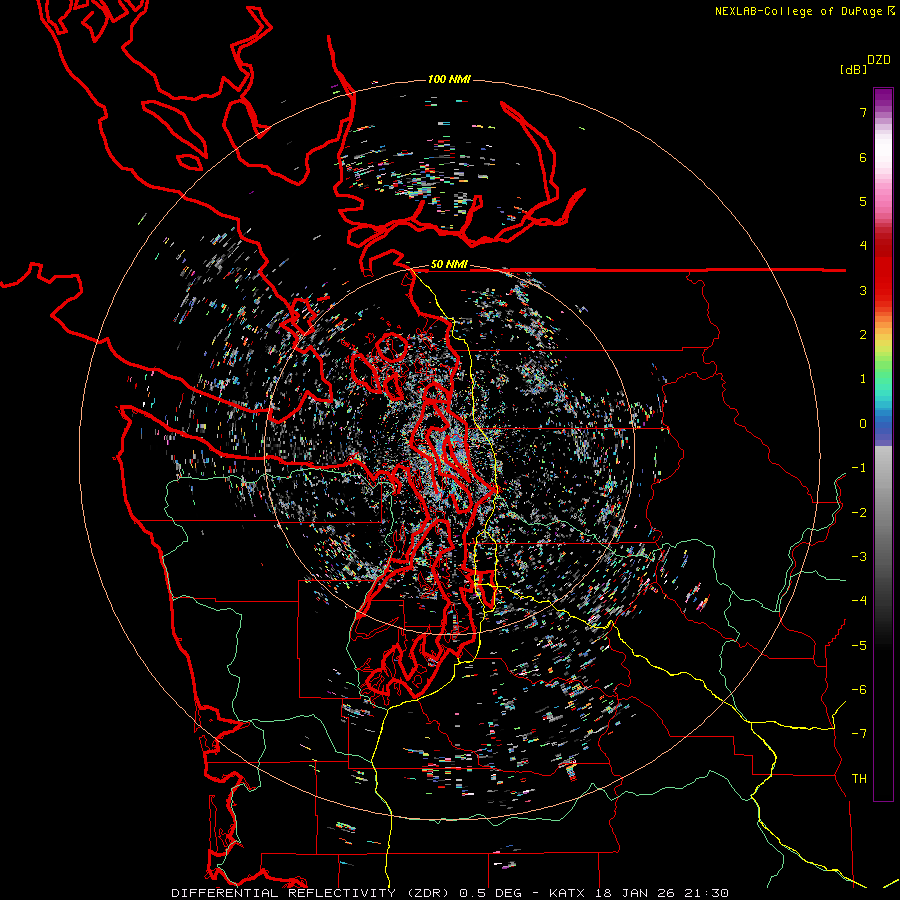Click the -5 dB value on the scale
Viewport: 900px width, 900px height.
pos(859,646)
